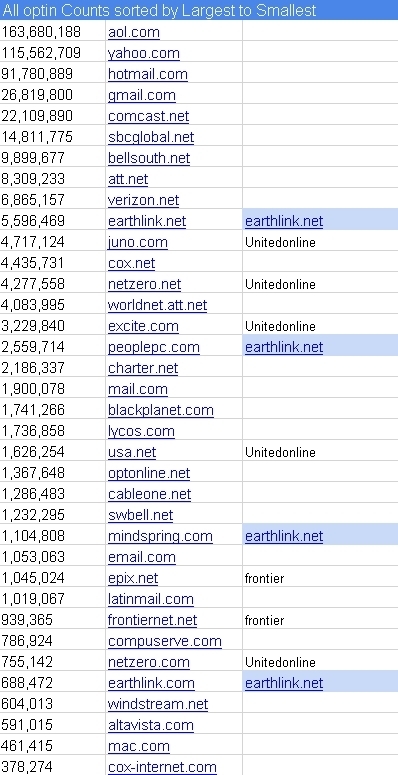Select the worldnet.att.net link
The image size is (398, 775).
click(x=157, y=305)
